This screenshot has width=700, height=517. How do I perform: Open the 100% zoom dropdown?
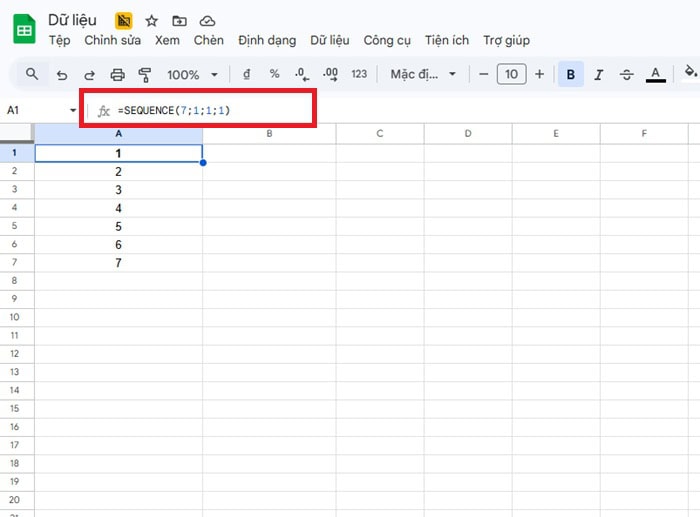point(192,74)
